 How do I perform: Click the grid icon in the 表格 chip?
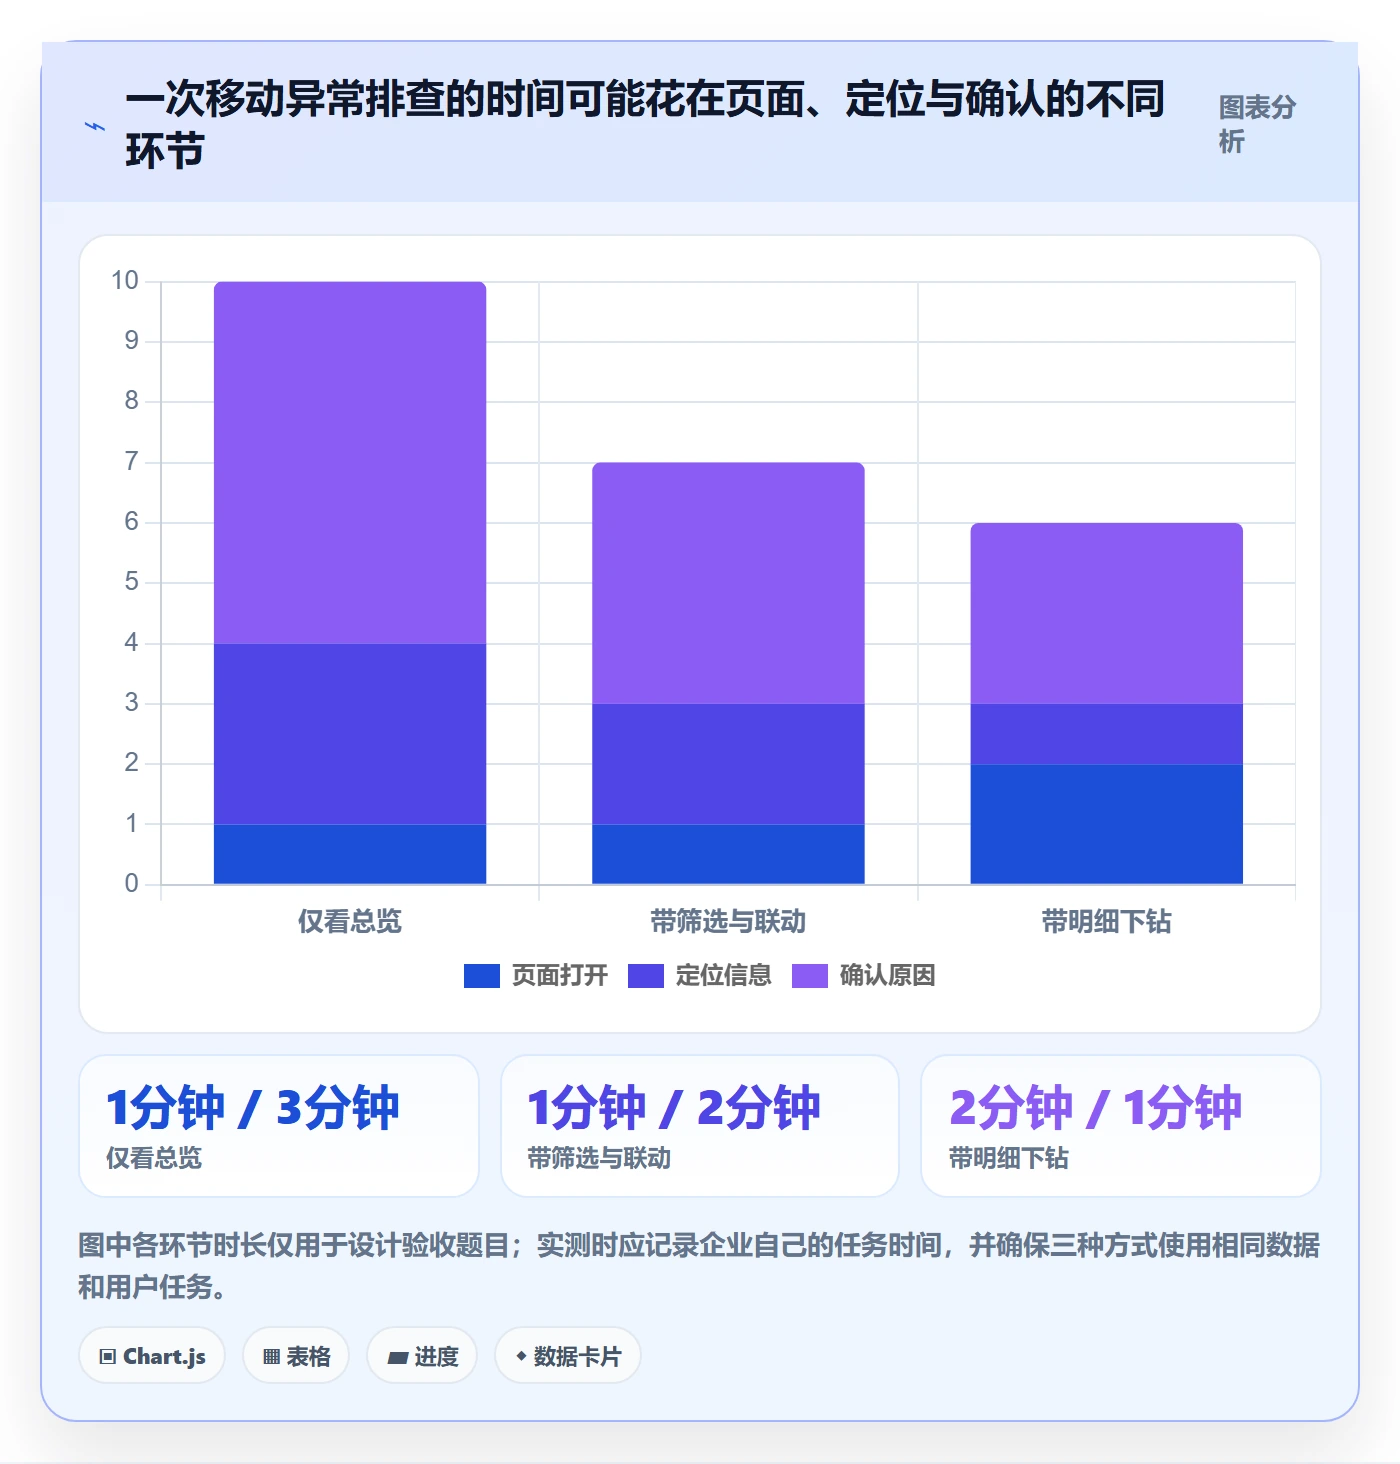pos(271,1357)
